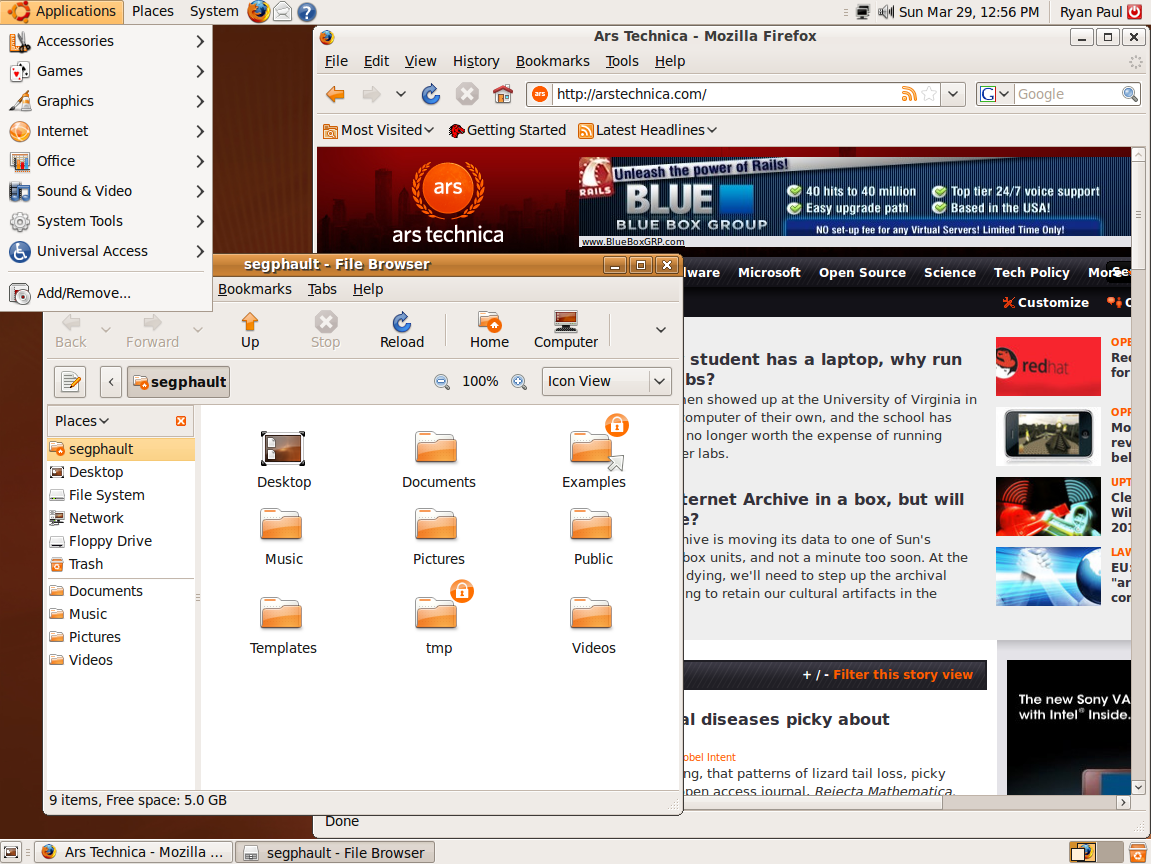Image resolution: width=1151 pixels, height=866 pixels.
Task: Open the Firefox history dropdown arrow
Action: [x=400, y=94]
